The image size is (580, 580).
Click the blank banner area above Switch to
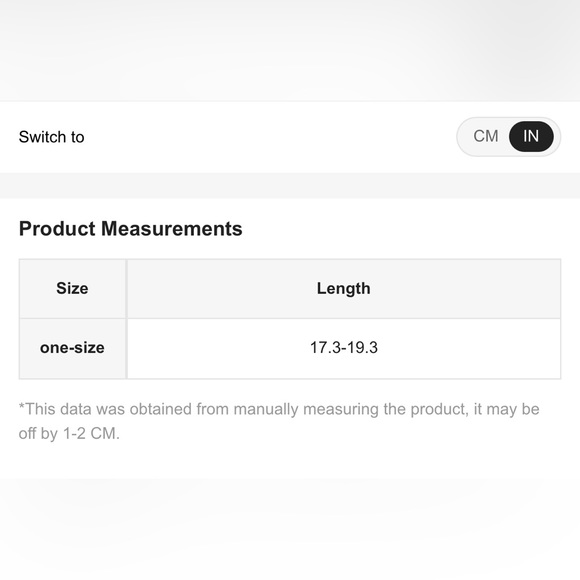point(290,50)
